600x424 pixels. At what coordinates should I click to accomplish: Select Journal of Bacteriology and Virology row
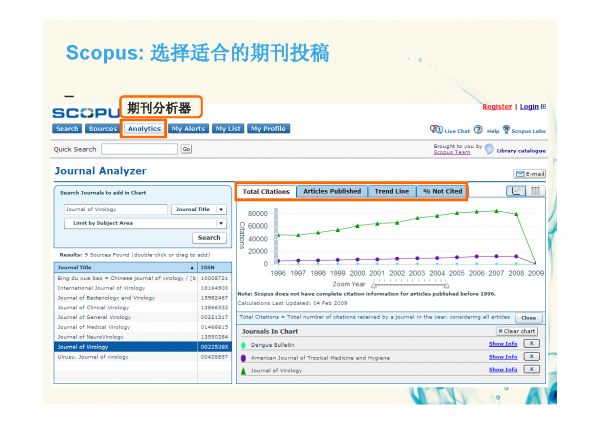pos(143,298)
